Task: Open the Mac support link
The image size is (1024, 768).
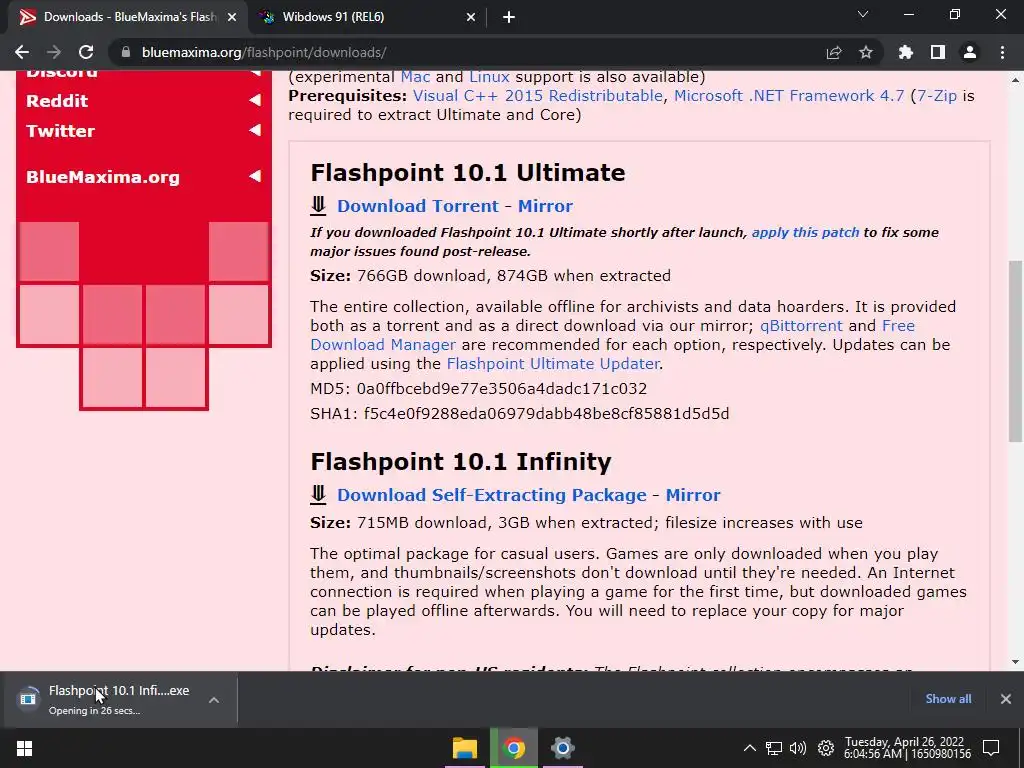Action: [x=415, y=77]
